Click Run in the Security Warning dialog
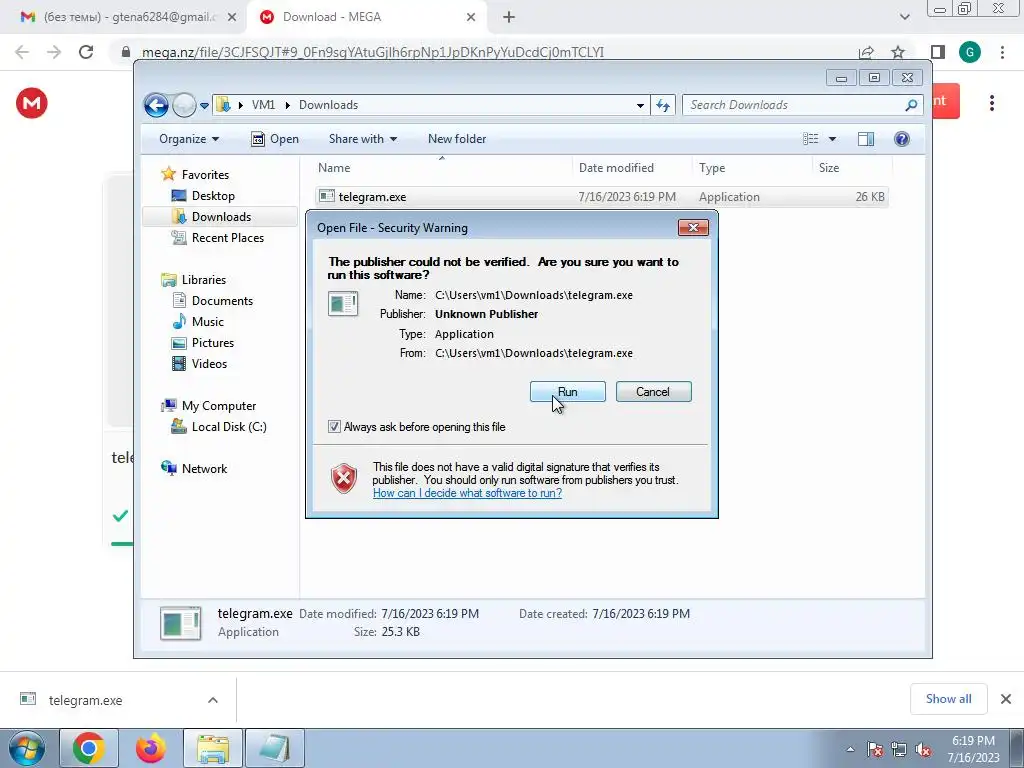 pos(568,392)
